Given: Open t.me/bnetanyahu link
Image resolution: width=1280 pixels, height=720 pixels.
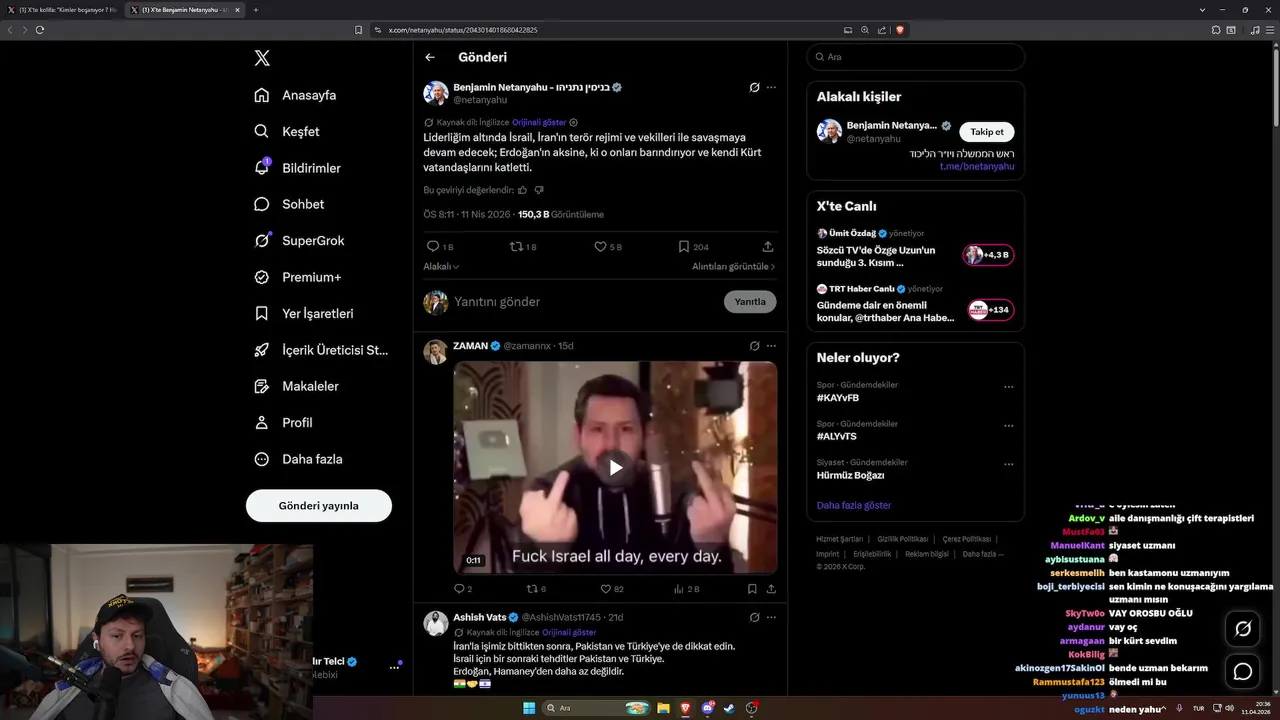Looking at the screenshot, I should (x=977, y=166).
